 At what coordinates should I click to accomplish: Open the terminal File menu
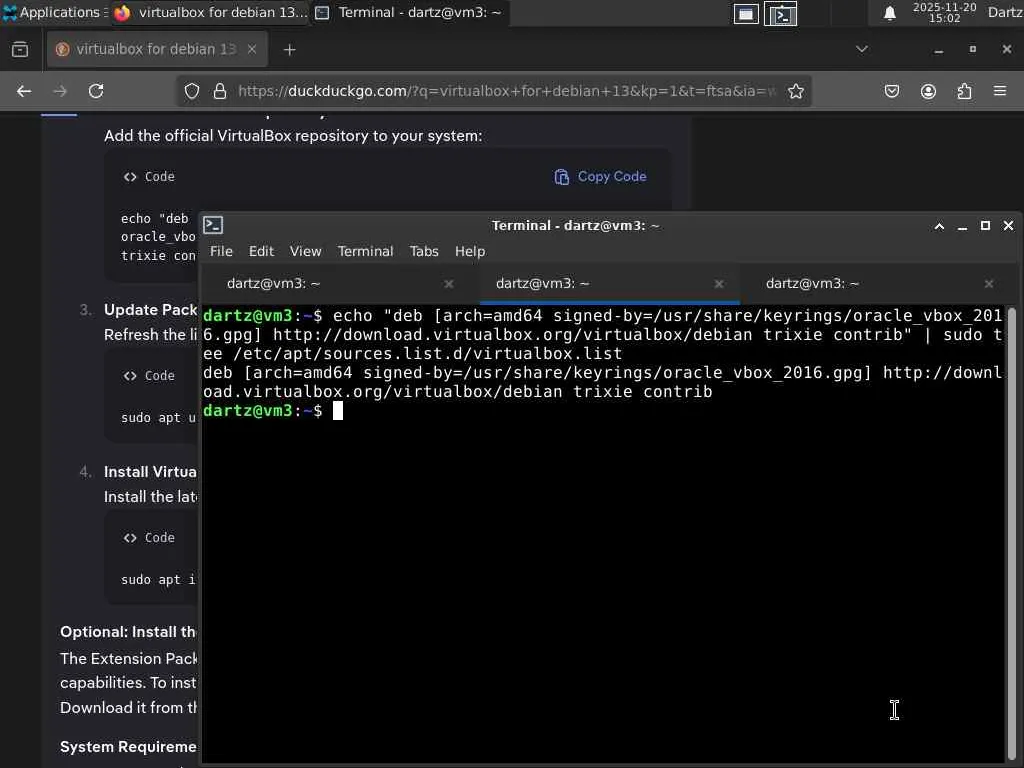coord(221,251)
